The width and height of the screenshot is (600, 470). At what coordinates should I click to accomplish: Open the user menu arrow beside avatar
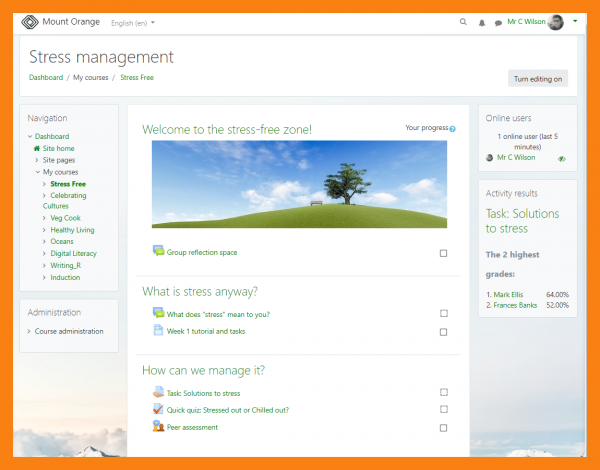tap(575, 21)
